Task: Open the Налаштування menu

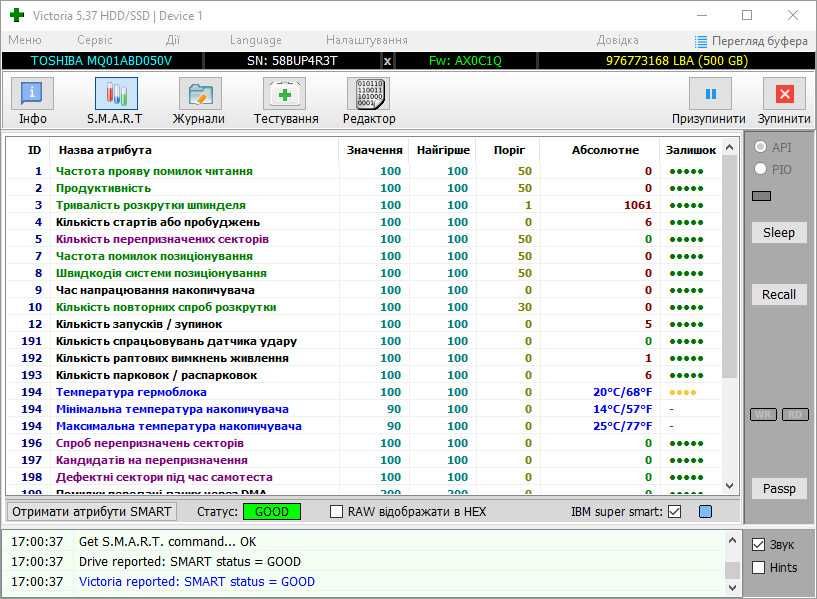Action: click(x=366, y=40)
